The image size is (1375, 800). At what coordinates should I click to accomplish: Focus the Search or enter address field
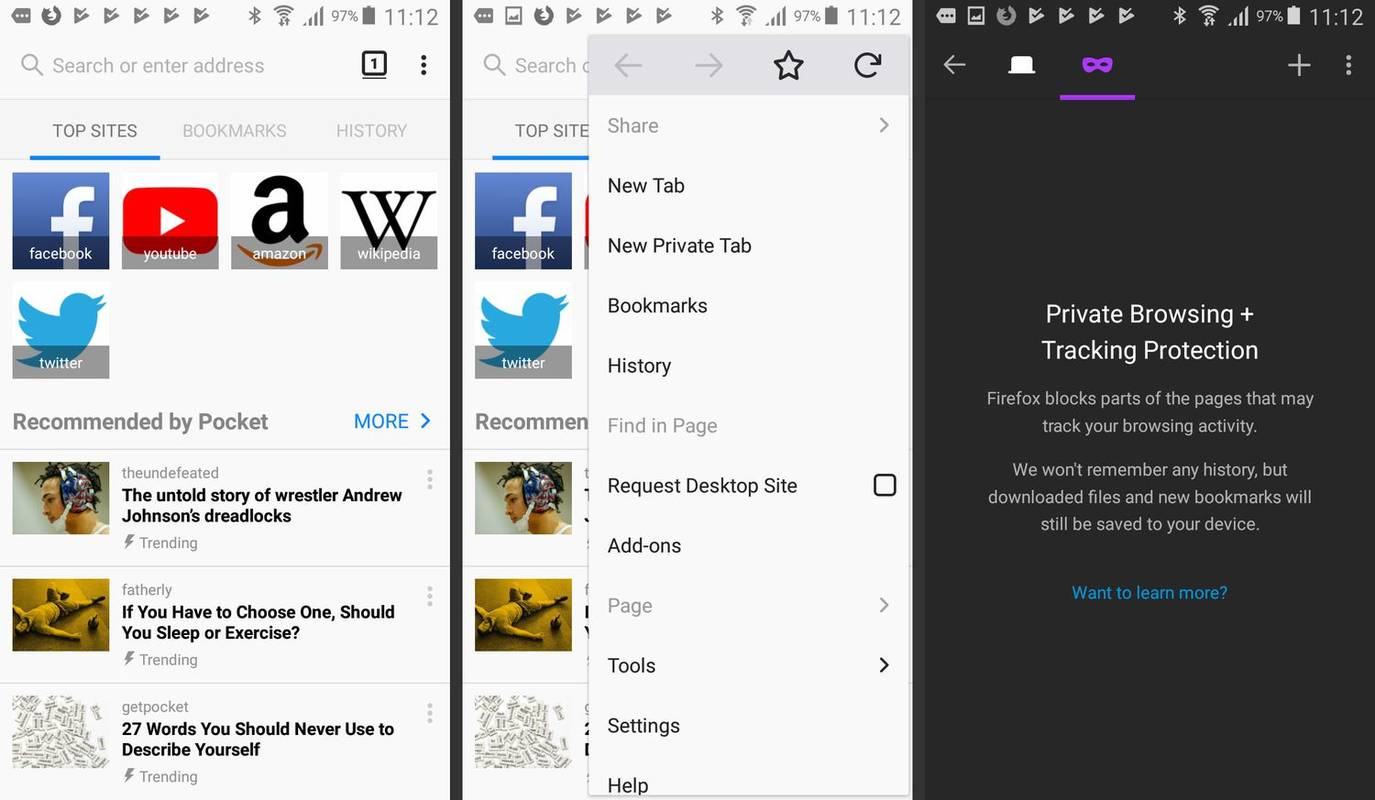pos(158,65)
